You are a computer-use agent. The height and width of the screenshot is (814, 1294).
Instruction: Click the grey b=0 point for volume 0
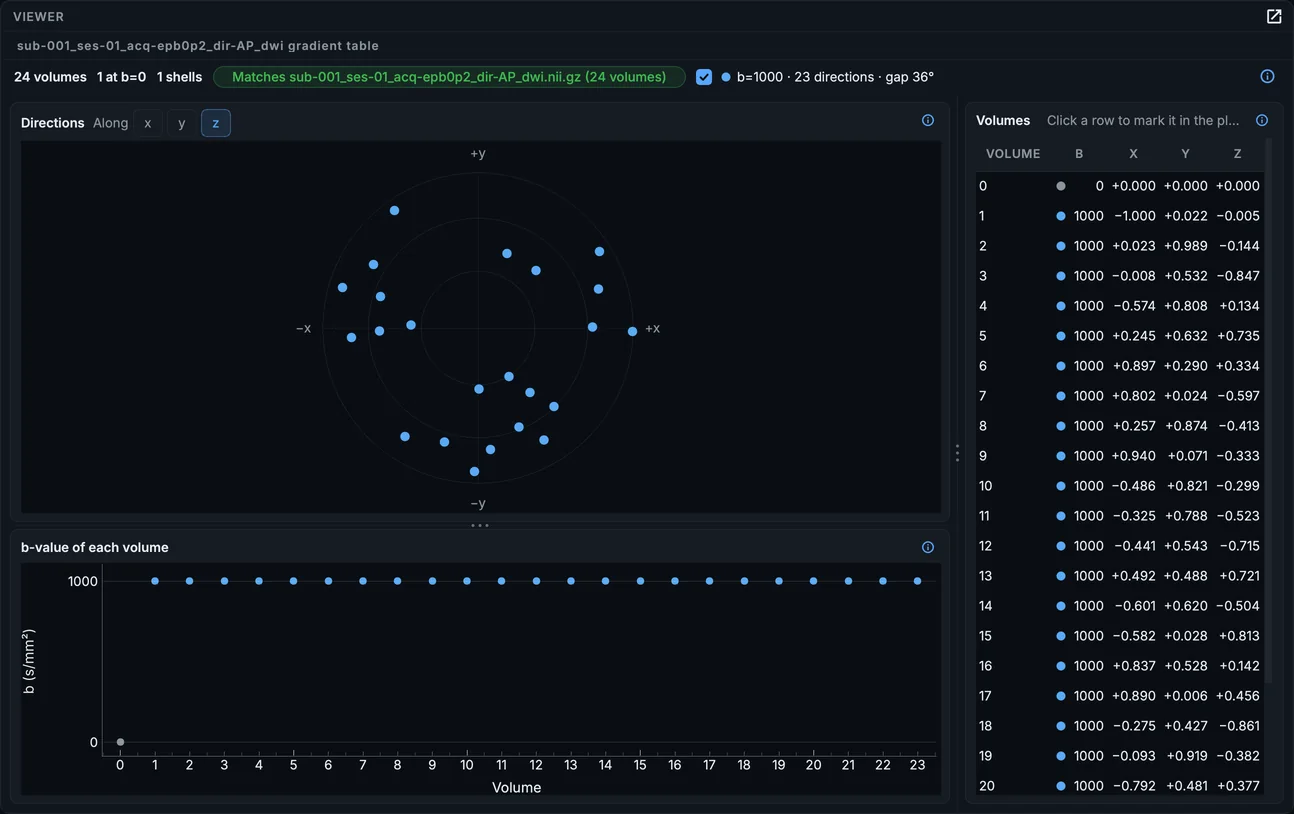pos(120,742)
